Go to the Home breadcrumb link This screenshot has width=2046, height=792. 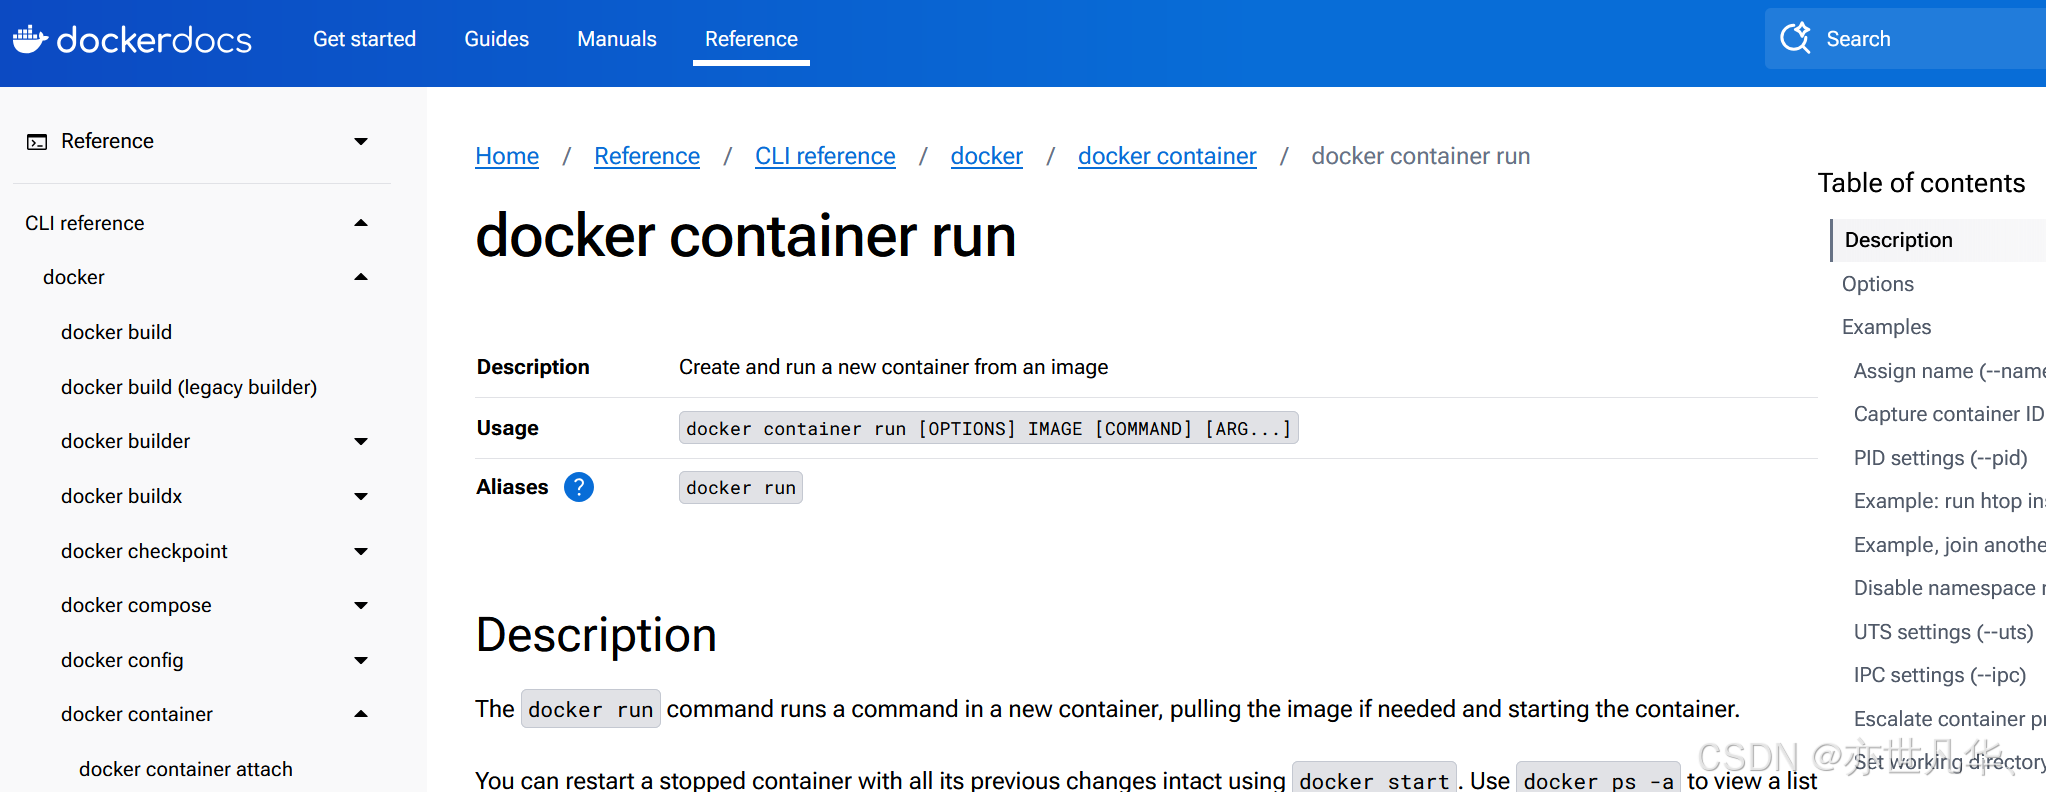[507, 156]
